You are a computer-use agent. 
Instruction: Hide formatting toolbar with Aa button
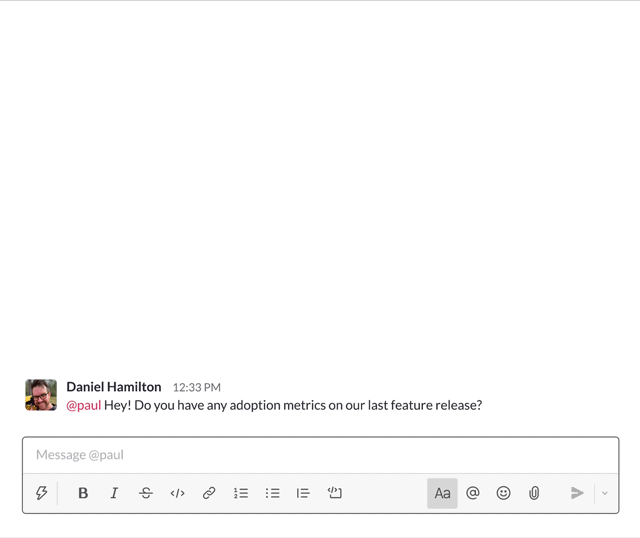442,493
